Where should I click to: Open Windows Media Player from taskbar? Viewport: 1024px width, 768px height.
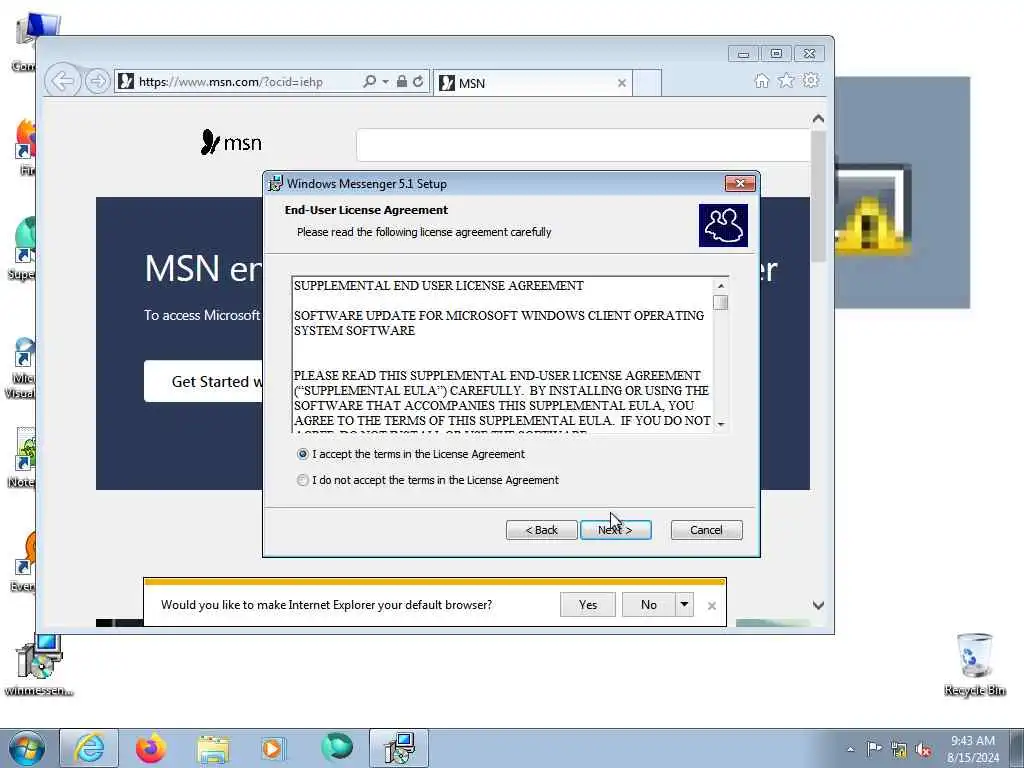(274, 748)
